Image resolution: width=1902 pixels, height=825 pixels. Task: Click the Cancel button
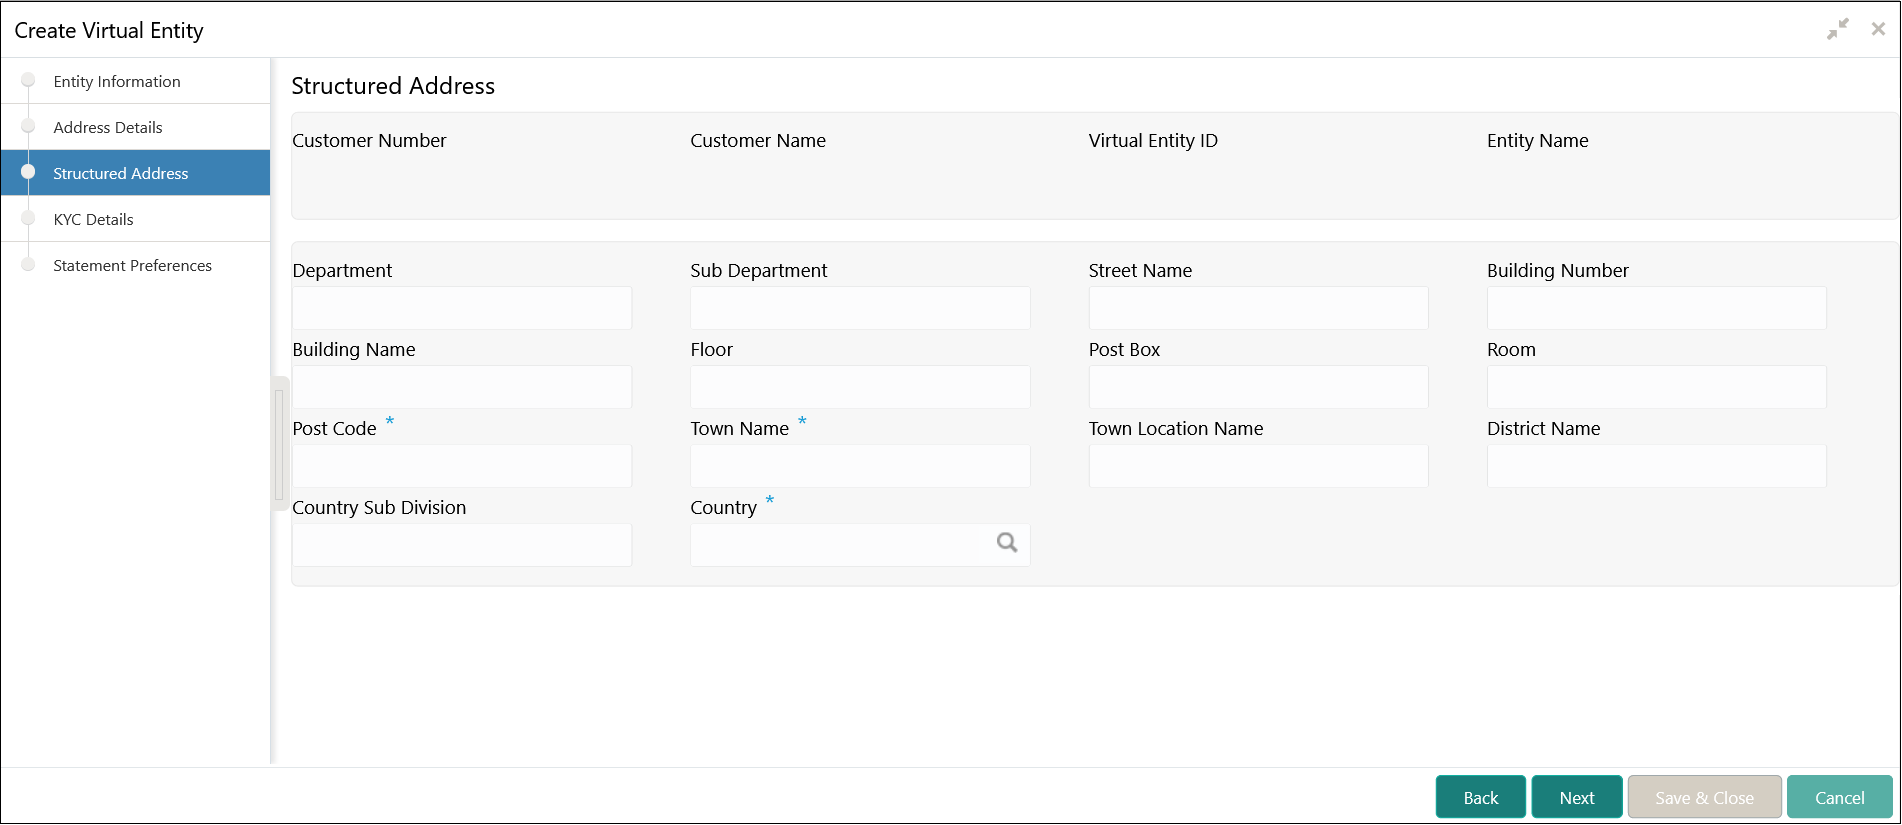coord(1839,797)
